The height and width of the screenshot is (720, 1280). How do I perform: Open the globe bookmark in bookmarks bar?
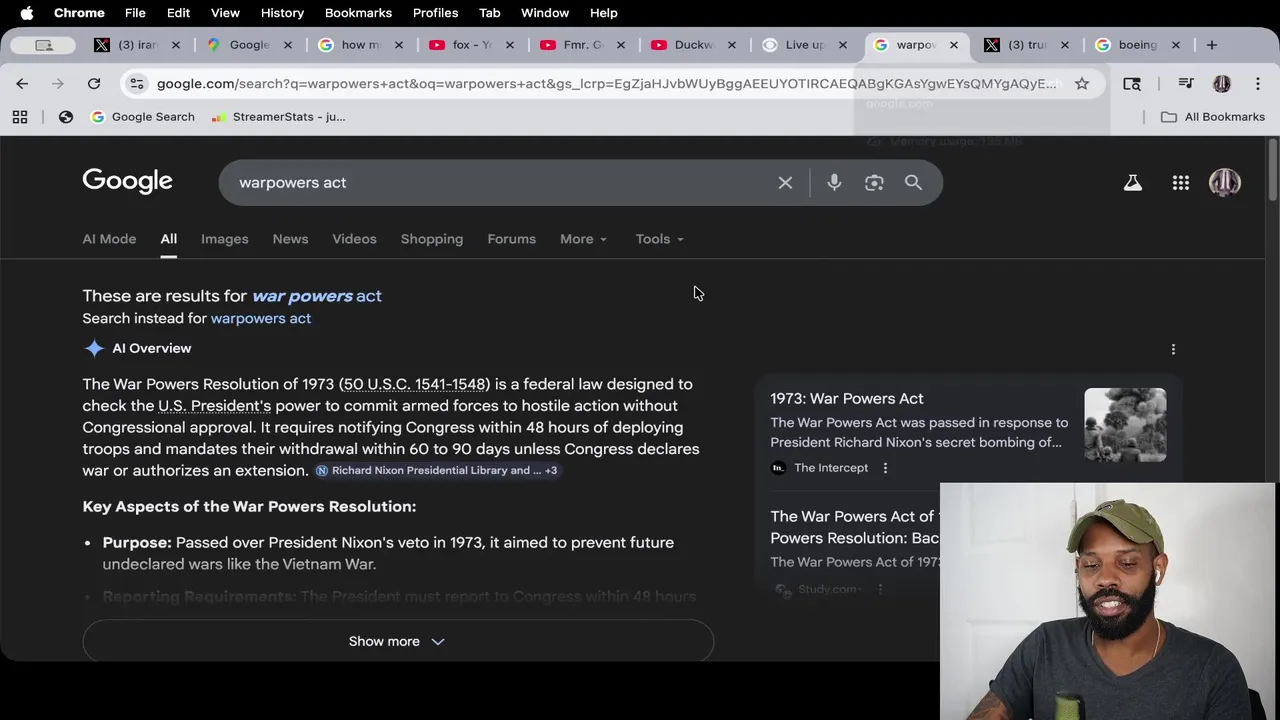(x=66, y=117)
